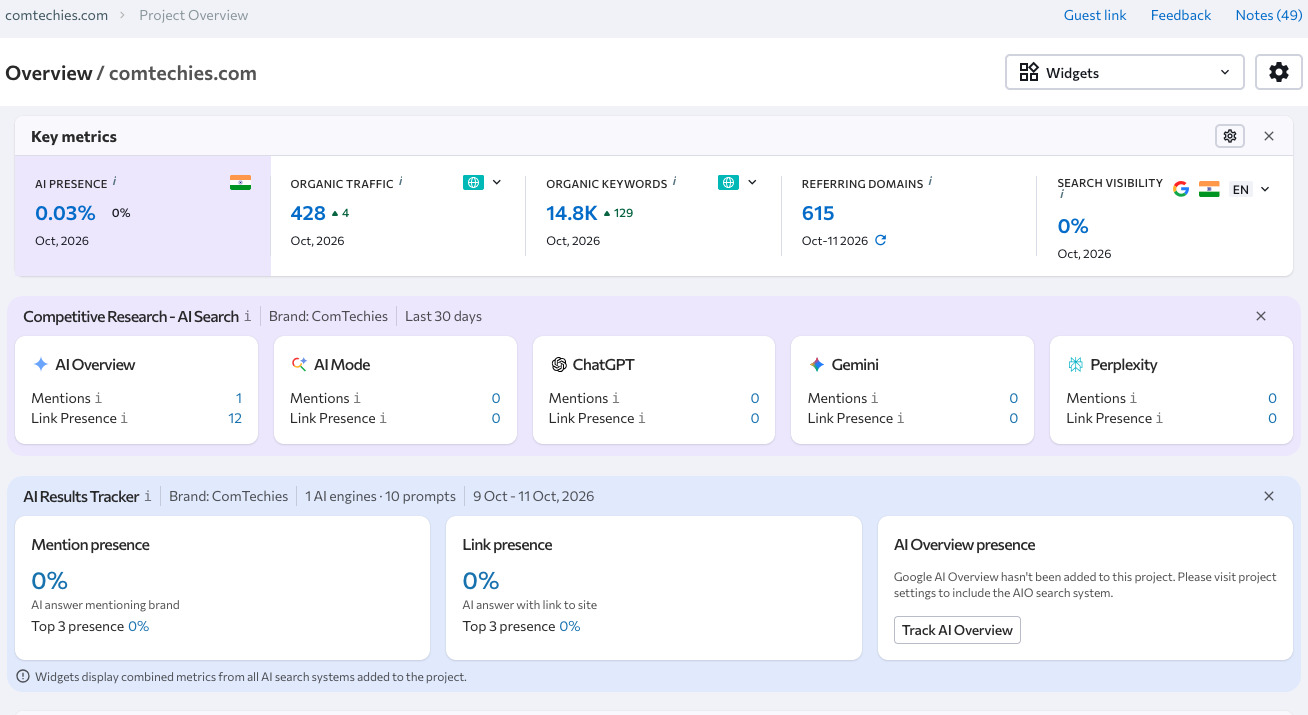The image size is (1308, 715).
Task: Open AI Overview Link Presence count 12
Action: tap(235, 418)
